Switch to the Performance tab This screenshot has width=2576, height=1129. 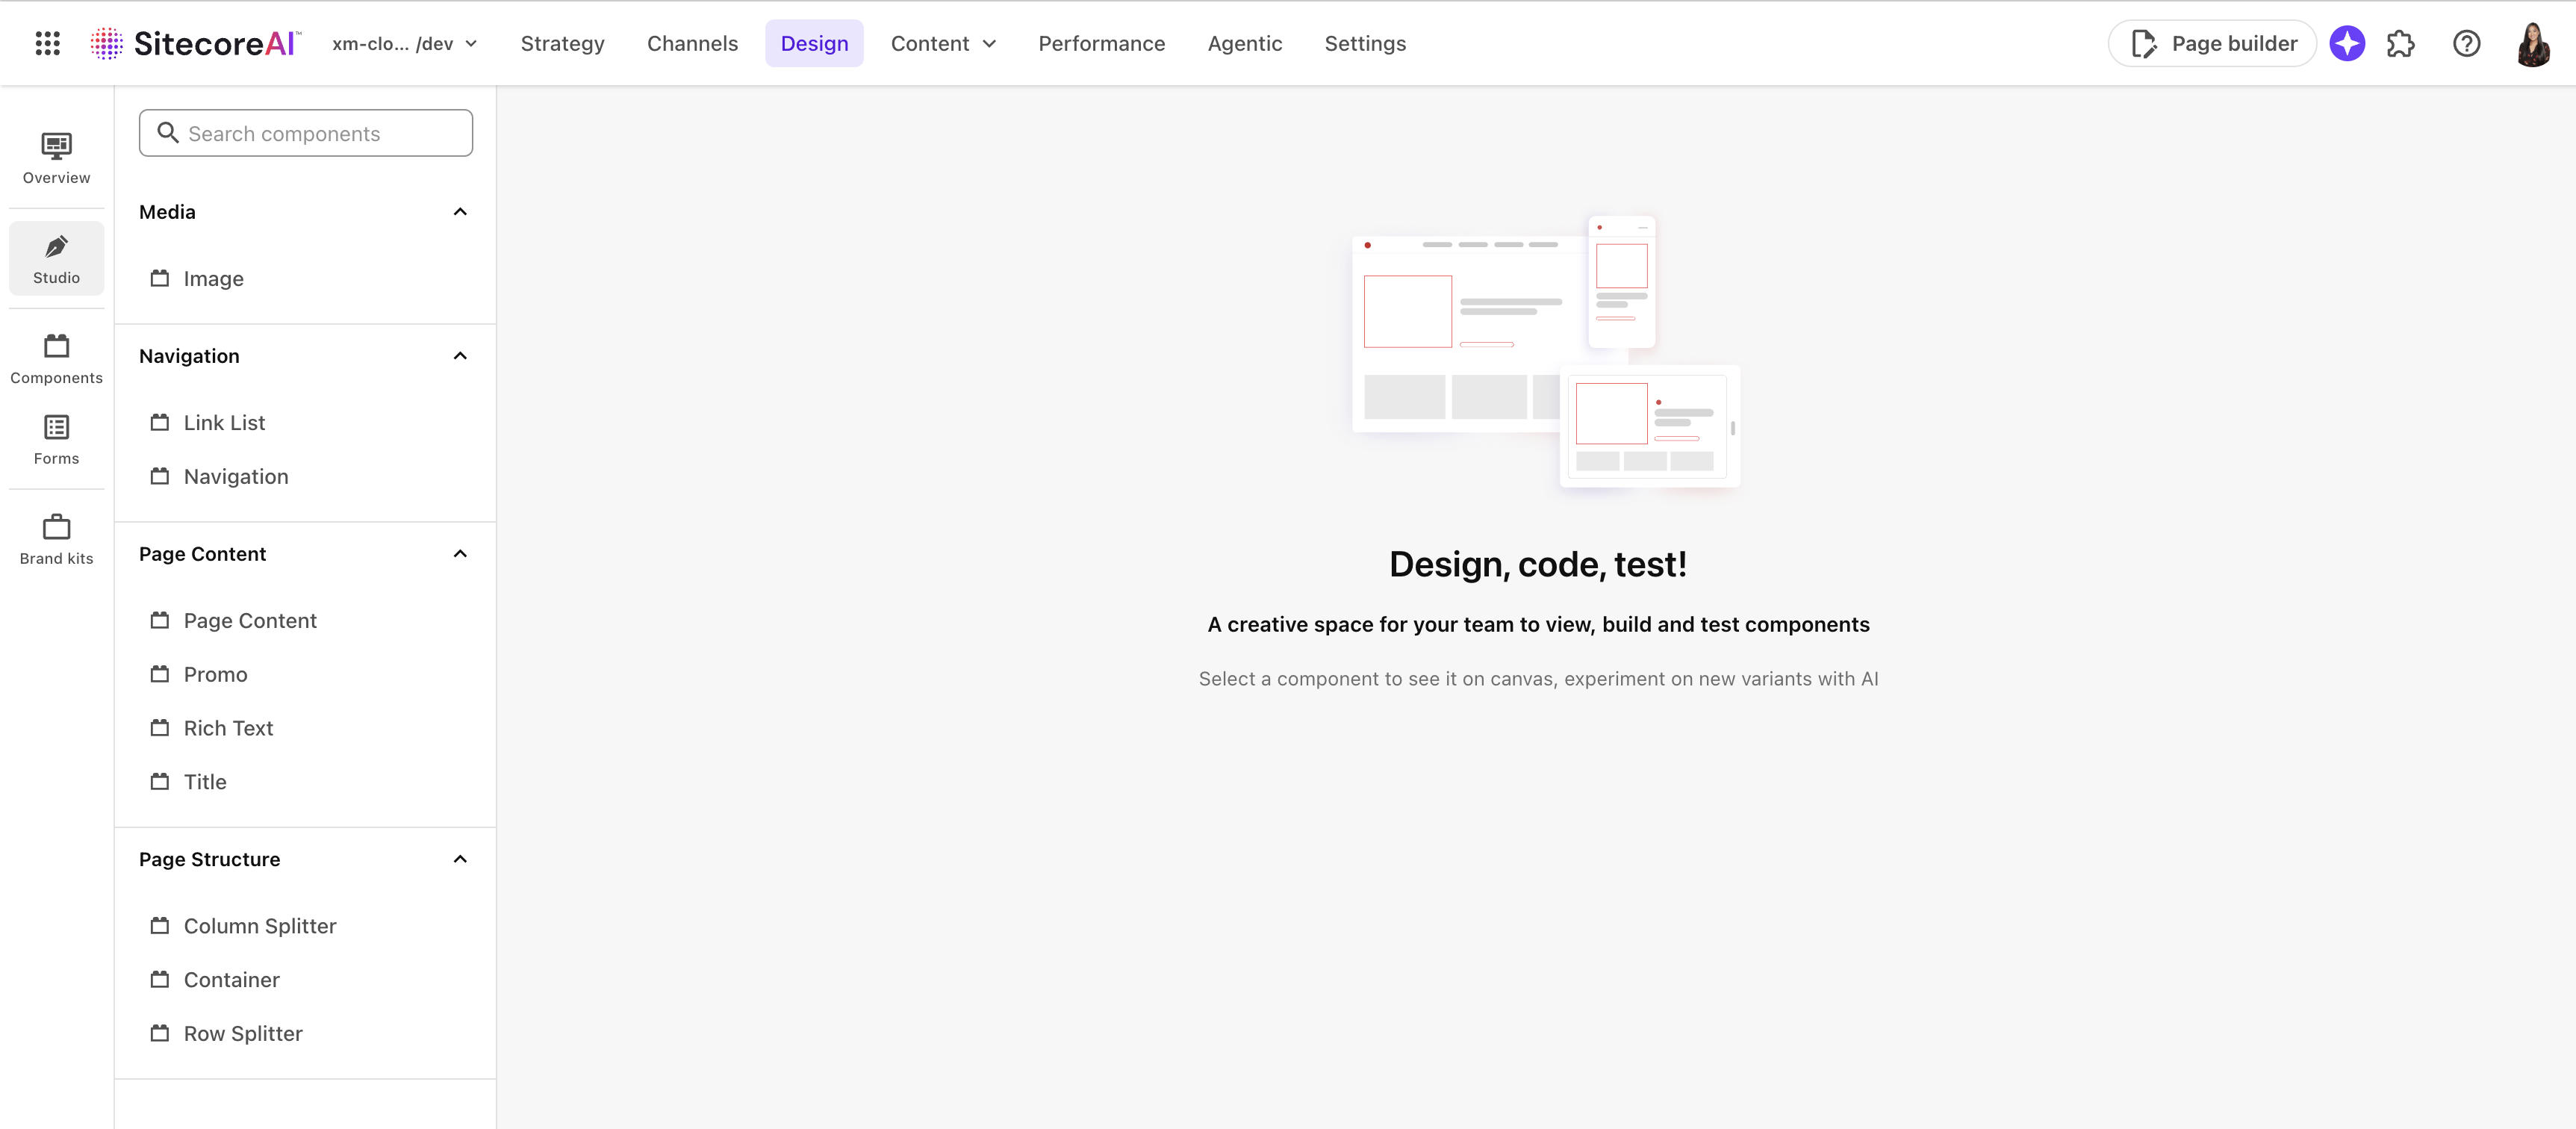(1101, 43)
